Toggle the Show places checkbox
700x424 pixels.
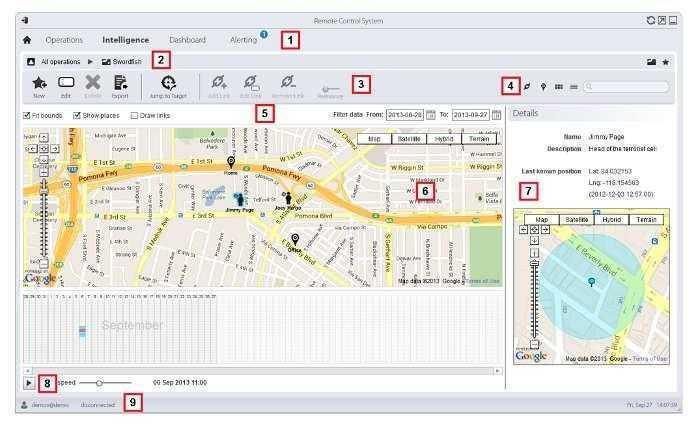(x=77, y=116)
